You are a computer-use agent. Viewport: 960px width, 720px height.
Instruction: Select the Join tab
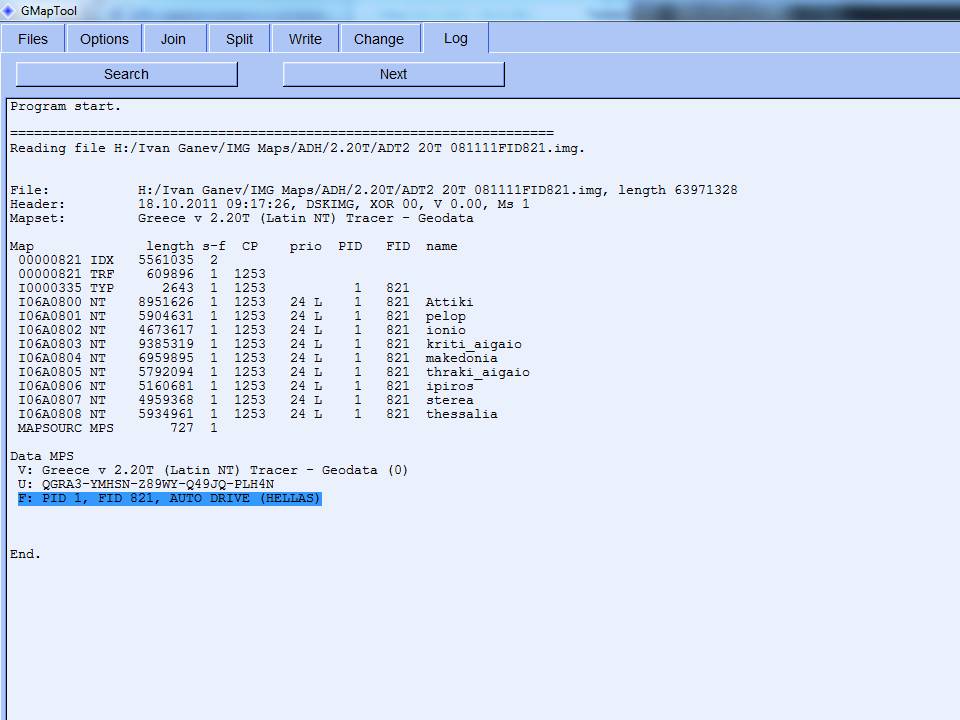(x=173, y=39)
